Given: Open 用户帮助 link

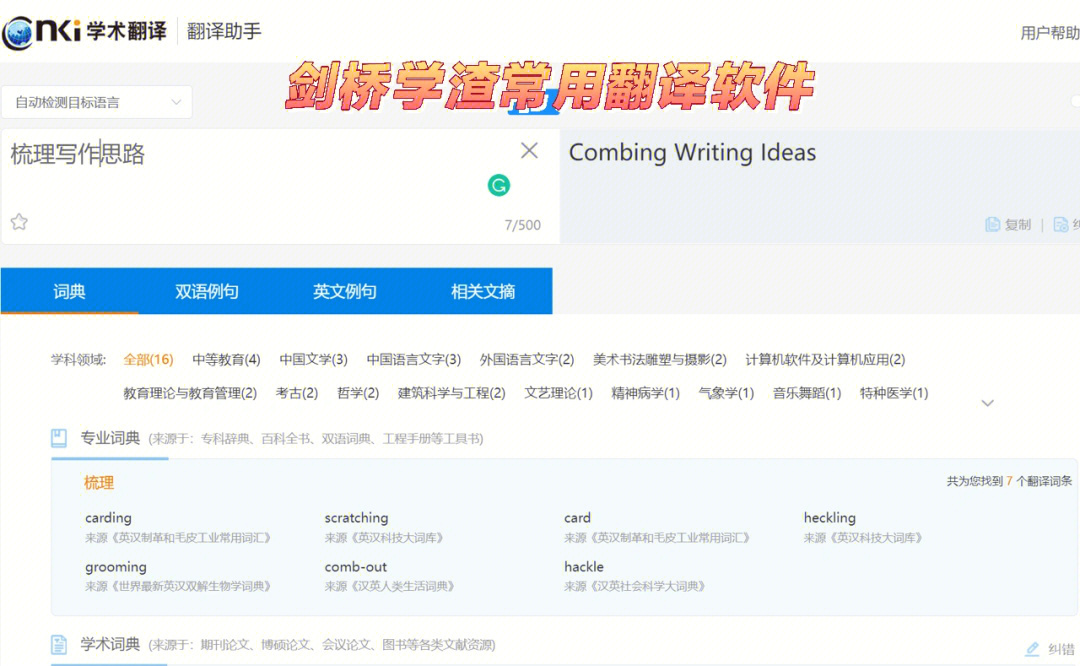Looking at the screenshot, I should (1050, 32).
